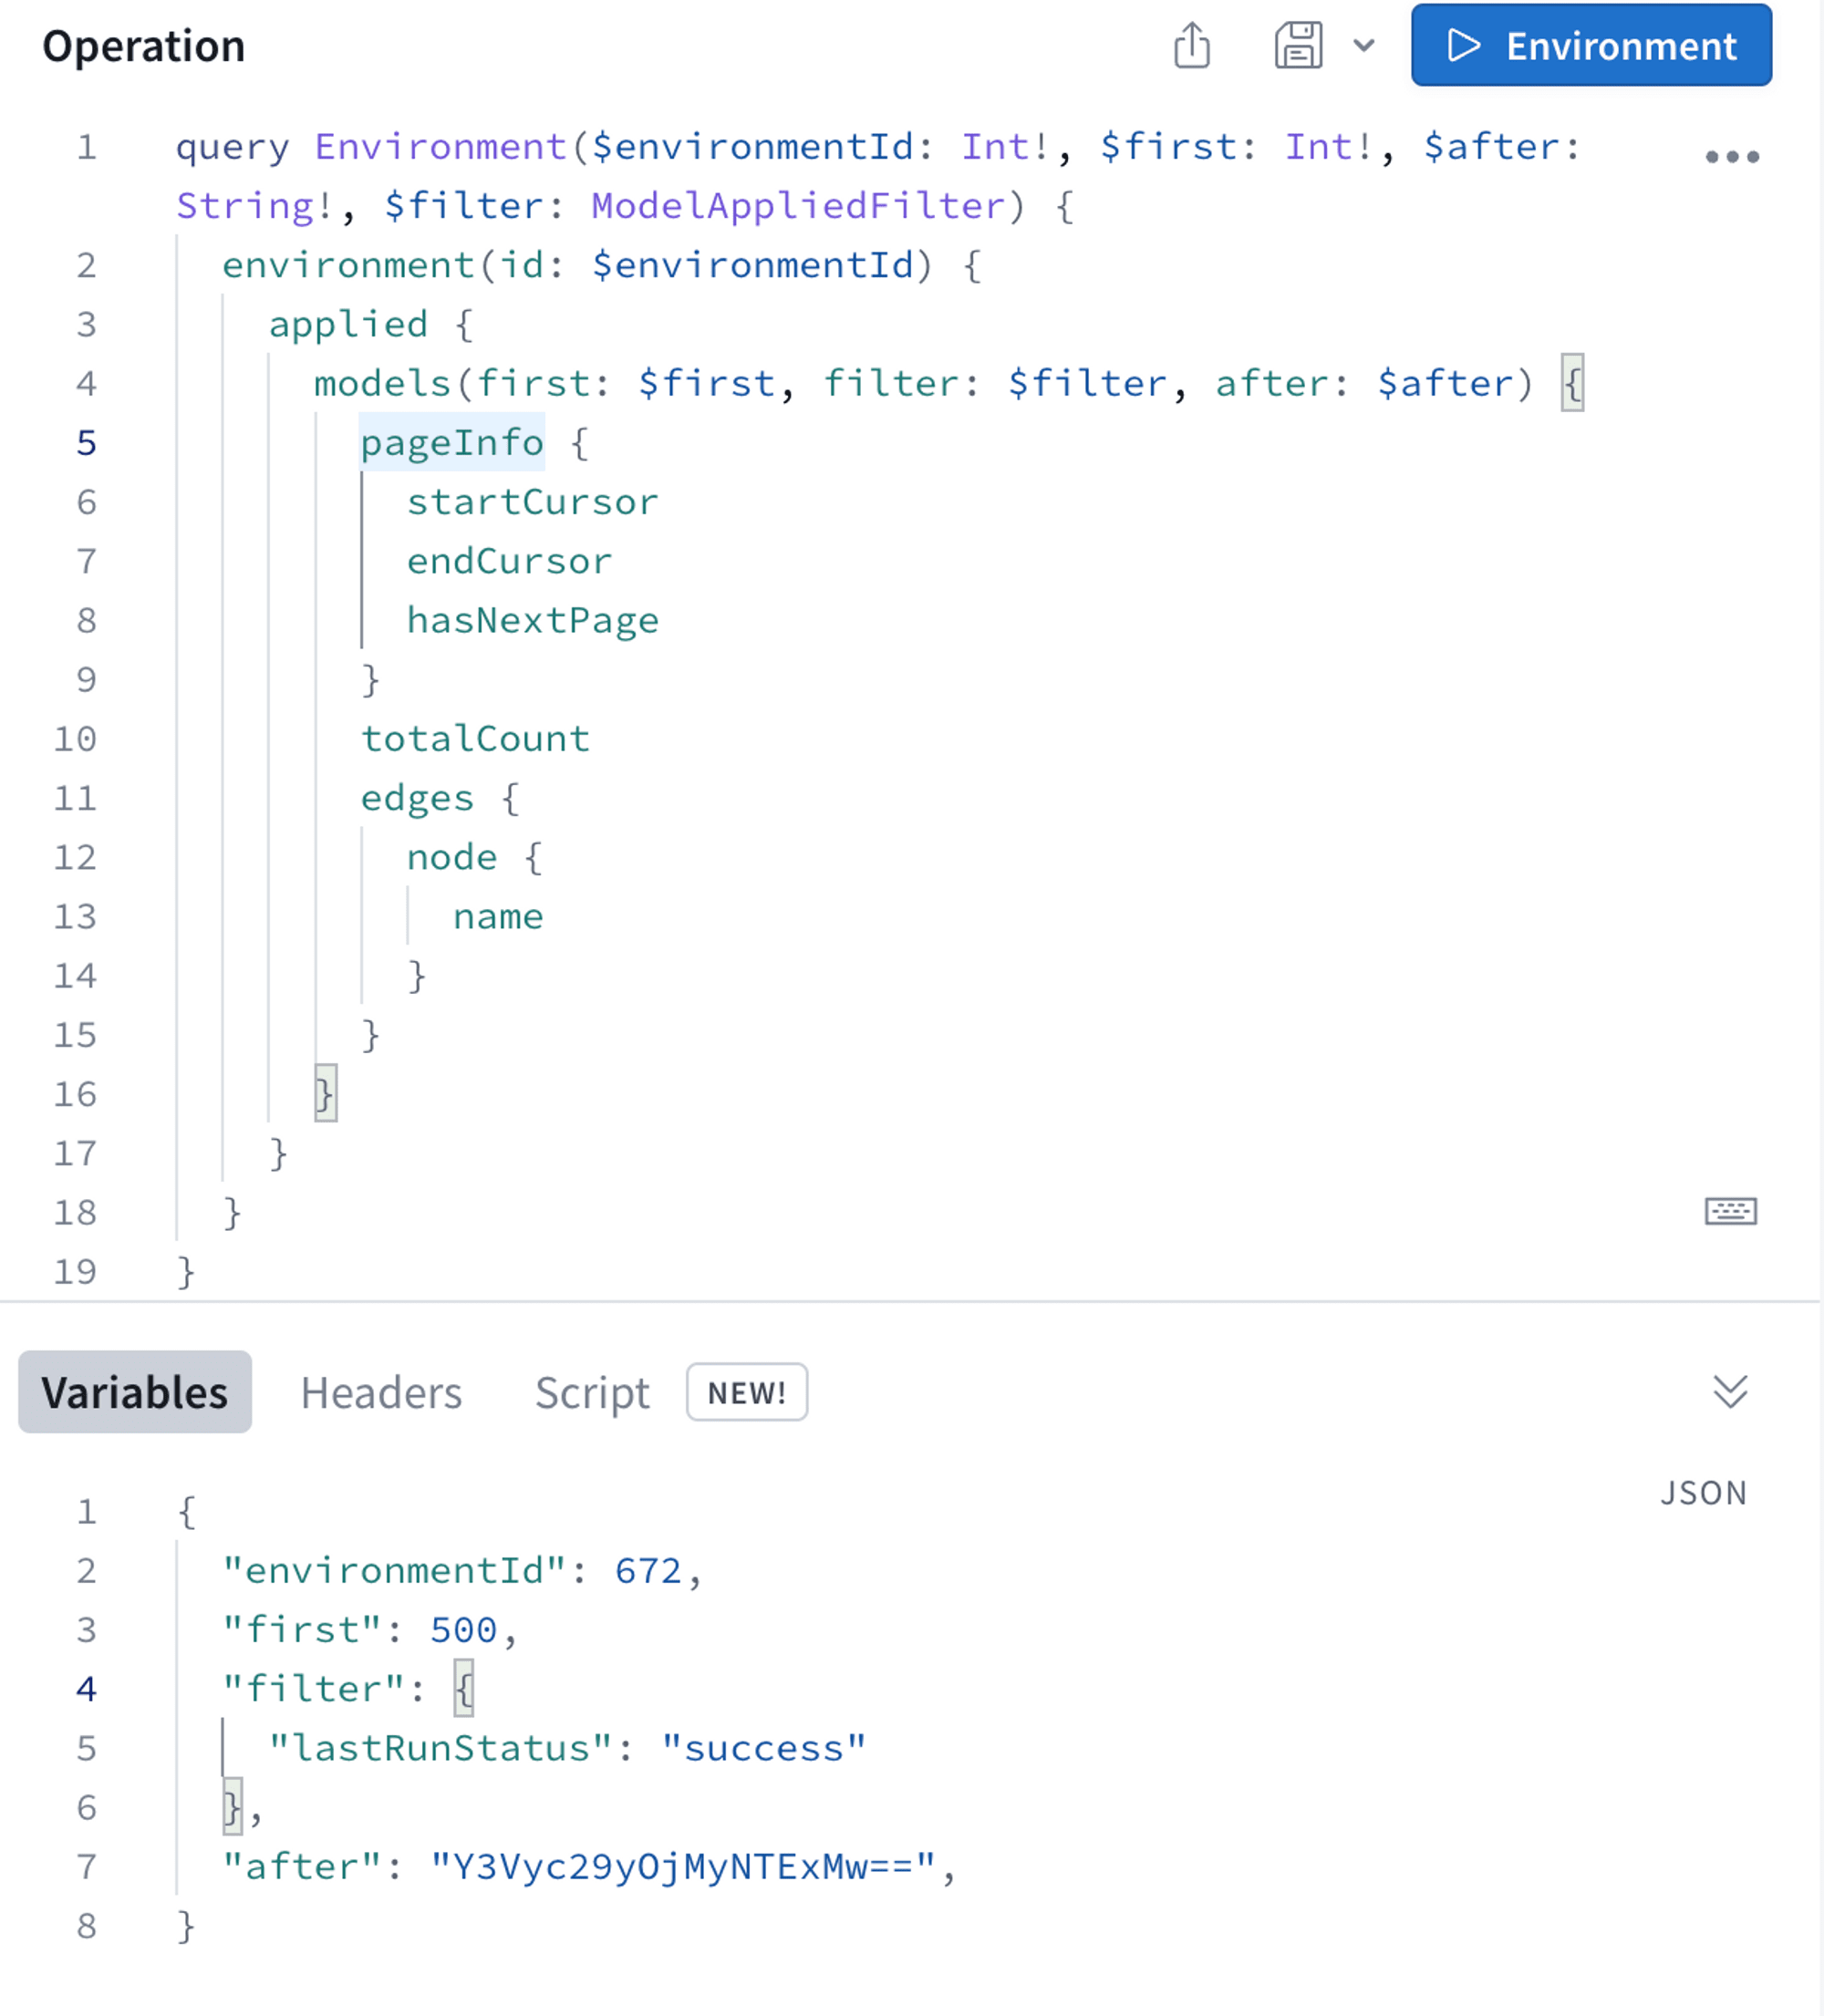Viewport: 1824px width, 2016px height.
Task: Select the Variables tab
Action: point(134,1392)
